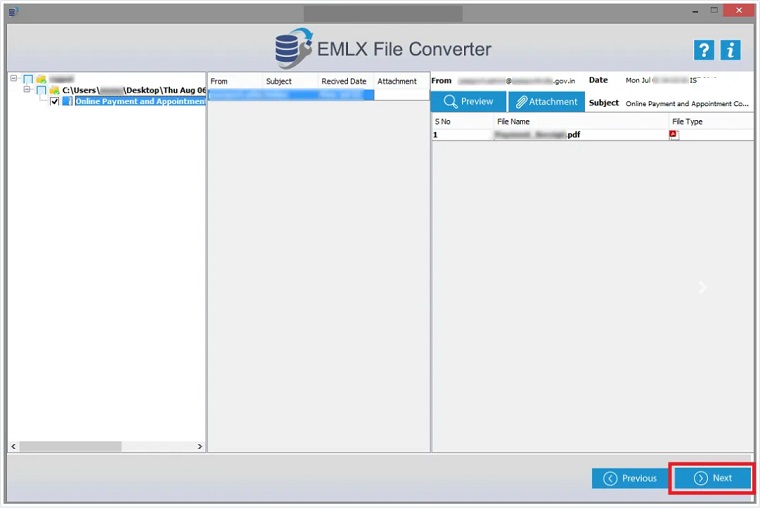Select Online Payment and Appointment tree item
Screen dimensions: 760x508
140,101
